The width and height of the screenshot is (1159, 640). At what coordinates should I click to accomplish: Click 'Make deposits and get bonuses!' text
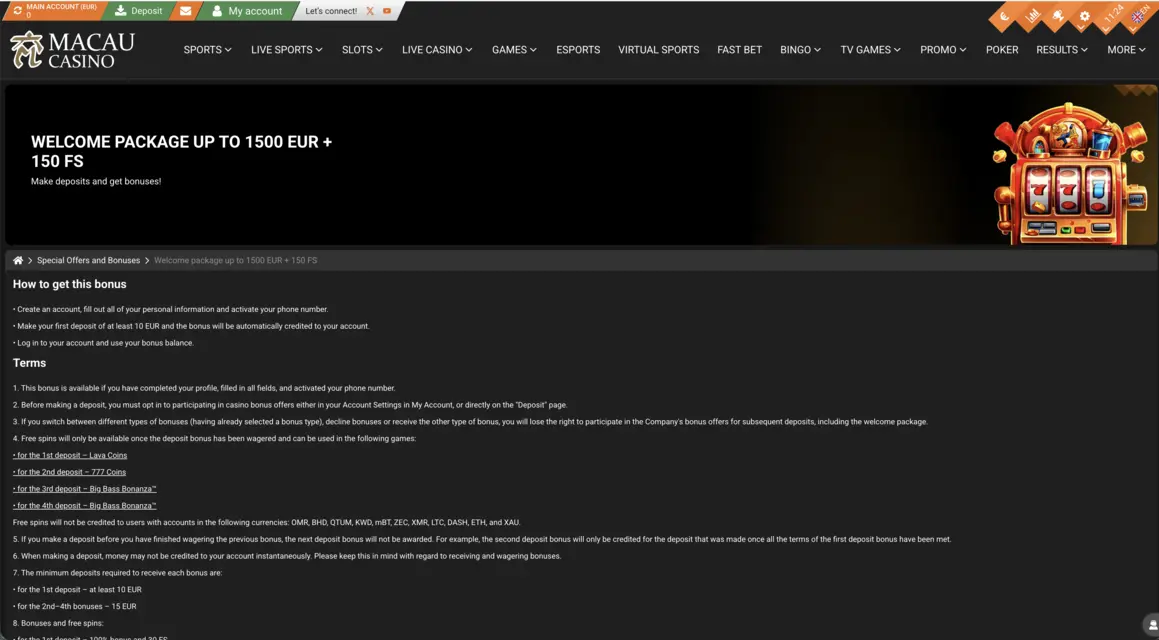96,181
